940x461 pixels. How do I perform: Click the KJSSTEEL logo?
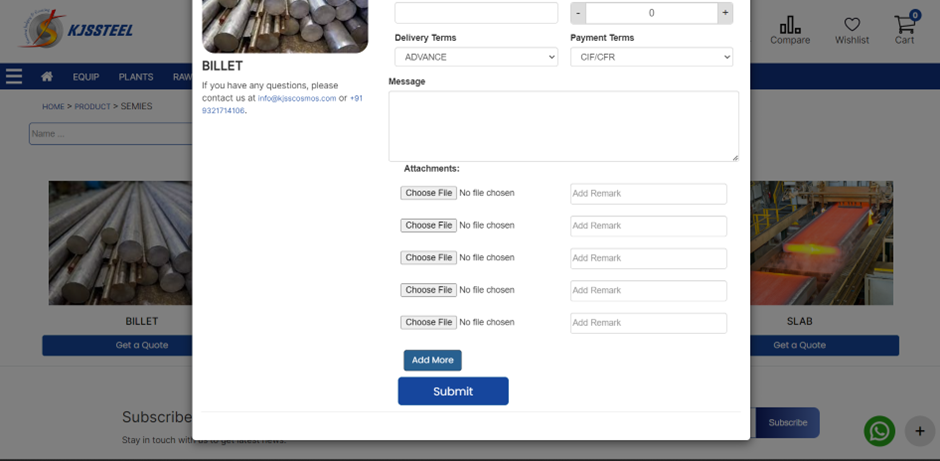75,29
